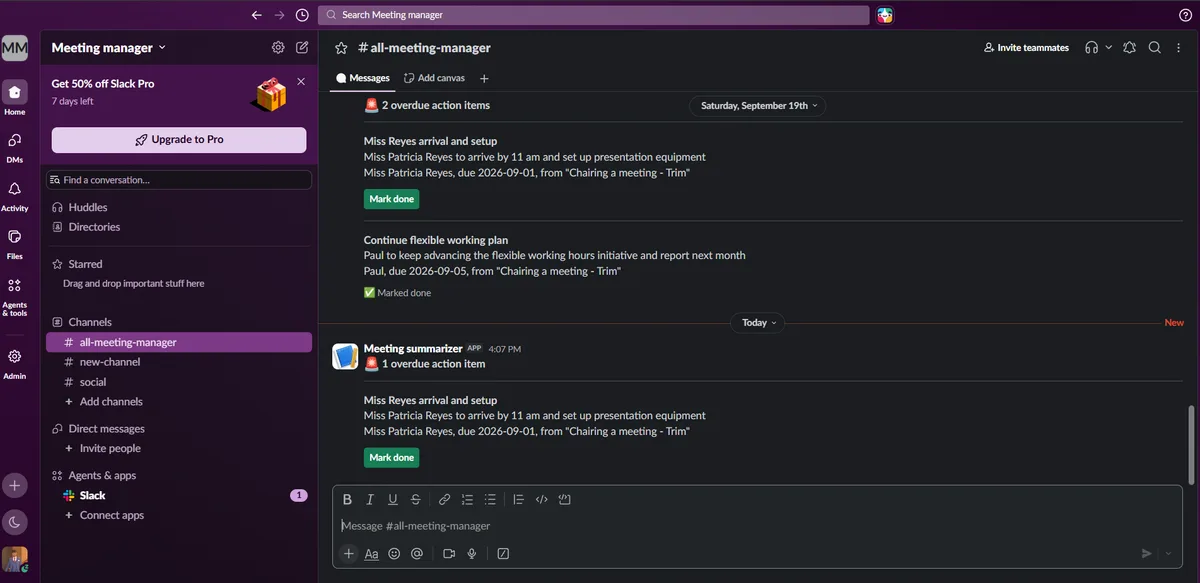Insert a link in the message
This screenshot has width=1200, height=583.
click(x=445, y=500)
